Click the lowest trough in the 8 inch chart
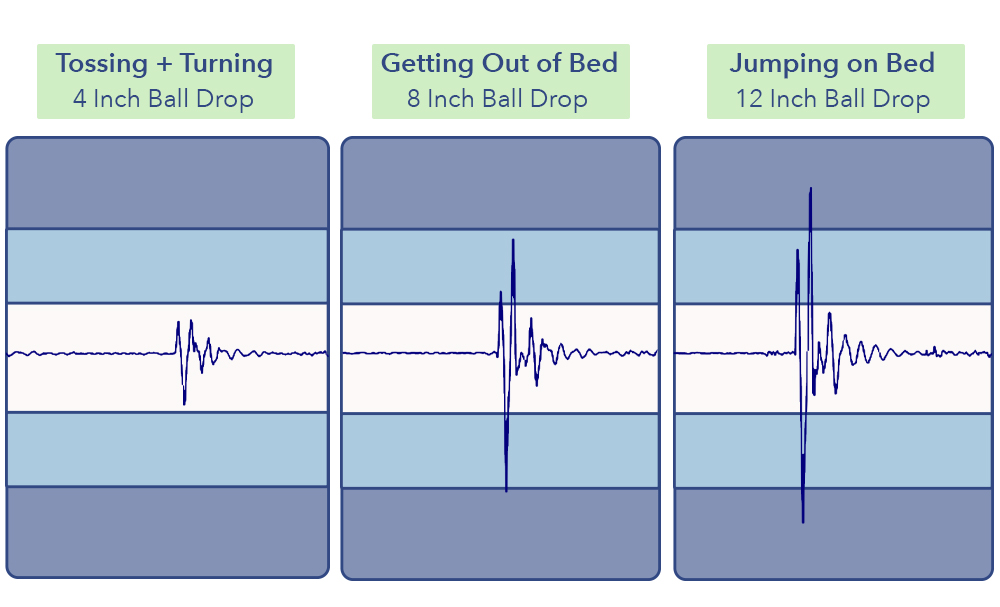The image size is (1000, 607). (506, 488)
